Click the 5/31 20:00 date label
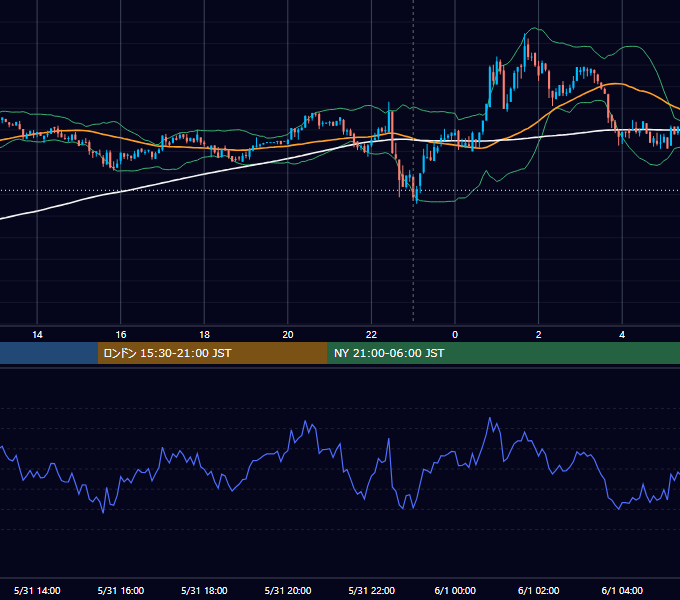680x600 pixels. click(288, 590)
